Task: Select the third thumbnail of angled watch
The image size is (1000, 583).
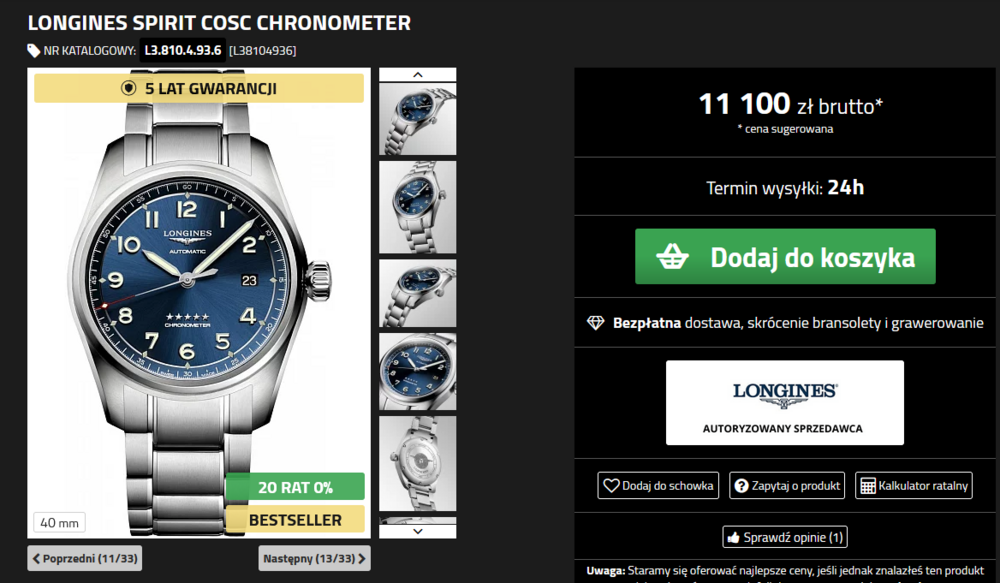Action: (418, 293)
